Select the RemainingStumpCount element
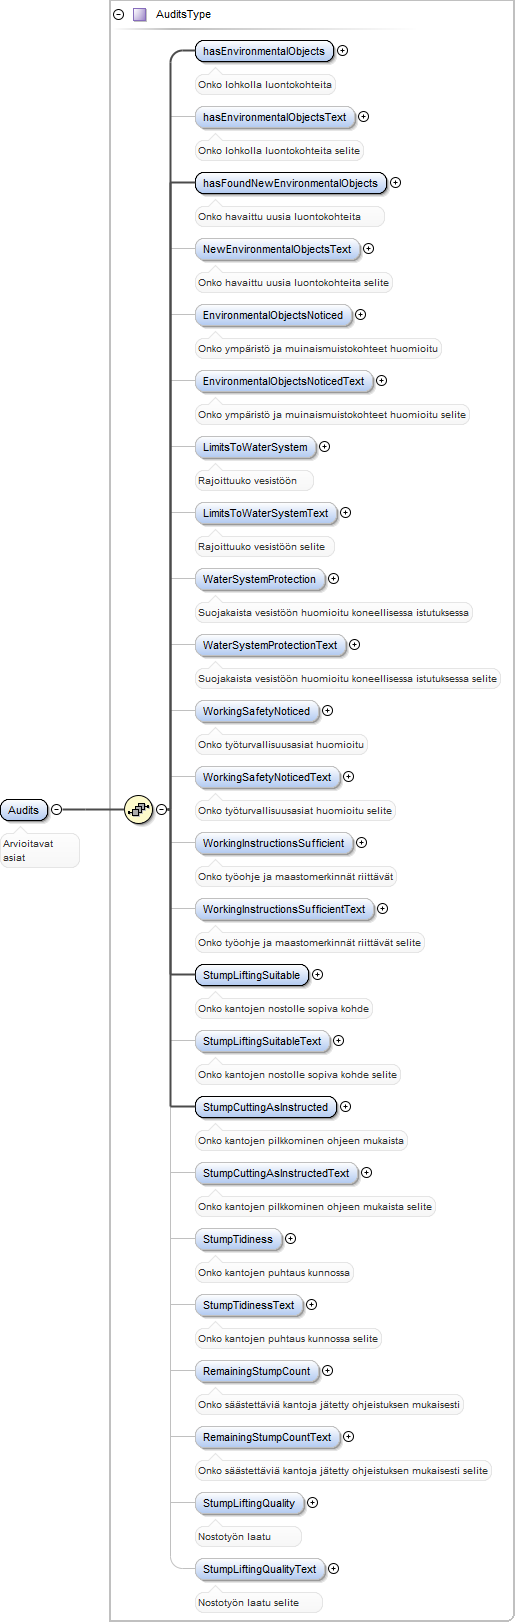Screen dimensions: 516x1623 257,1371
